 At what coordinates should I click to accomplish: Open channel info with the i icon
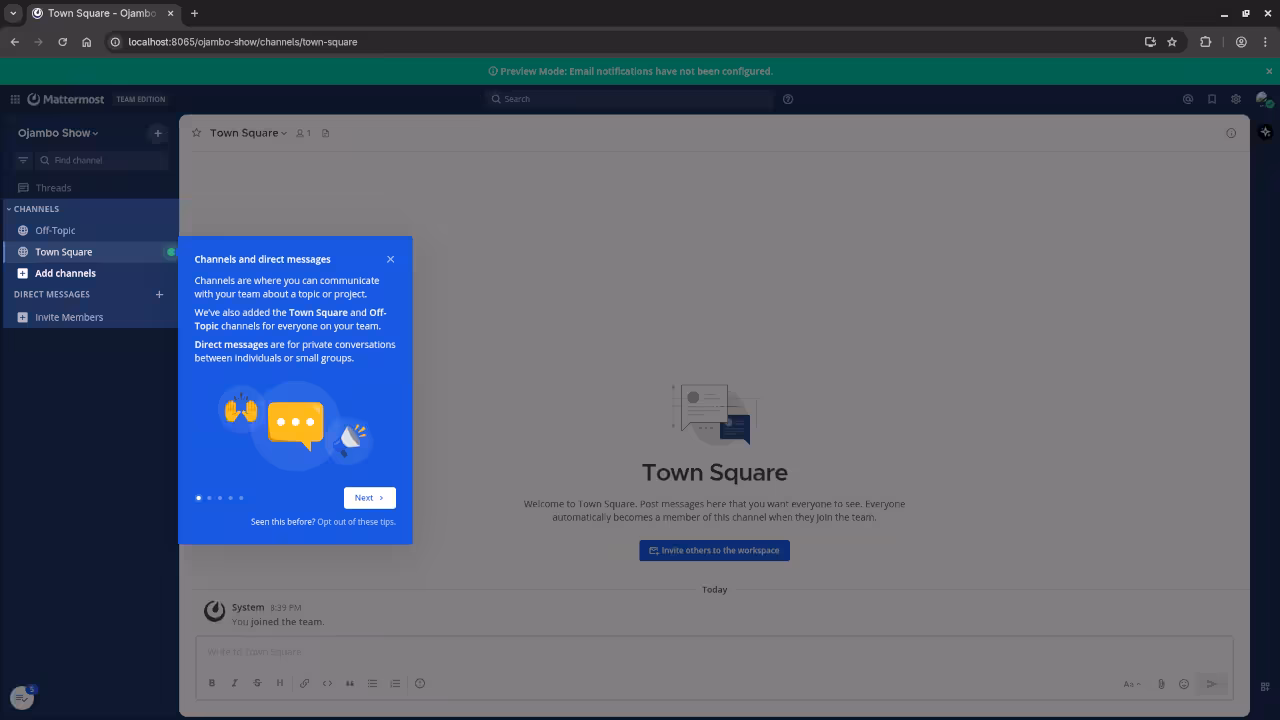1231,132
